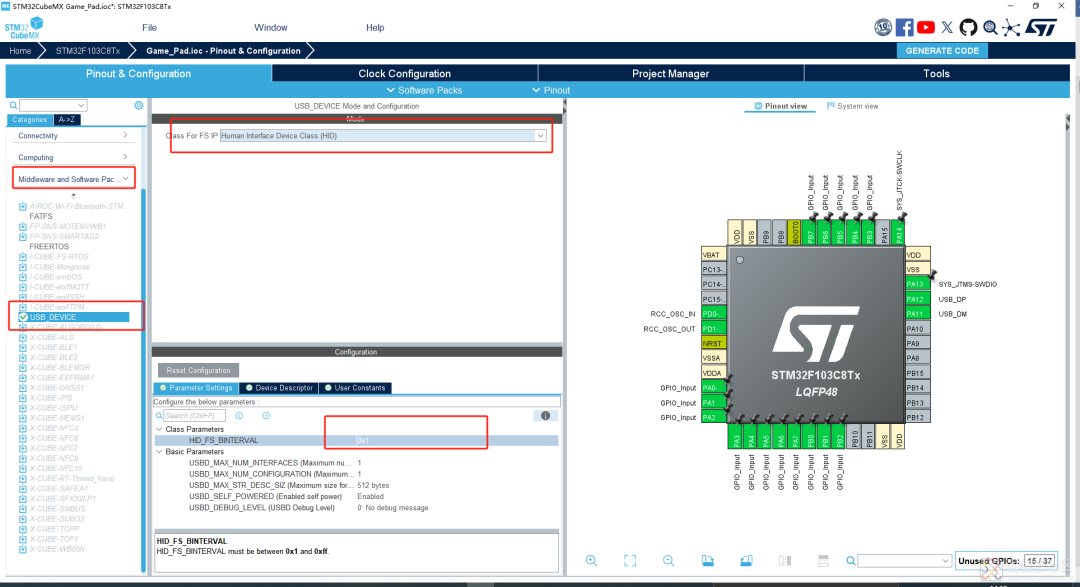Collapse Middleware and Software Packs category
The width and height of the screenshot is (1080, 587).
coord(73,178)
